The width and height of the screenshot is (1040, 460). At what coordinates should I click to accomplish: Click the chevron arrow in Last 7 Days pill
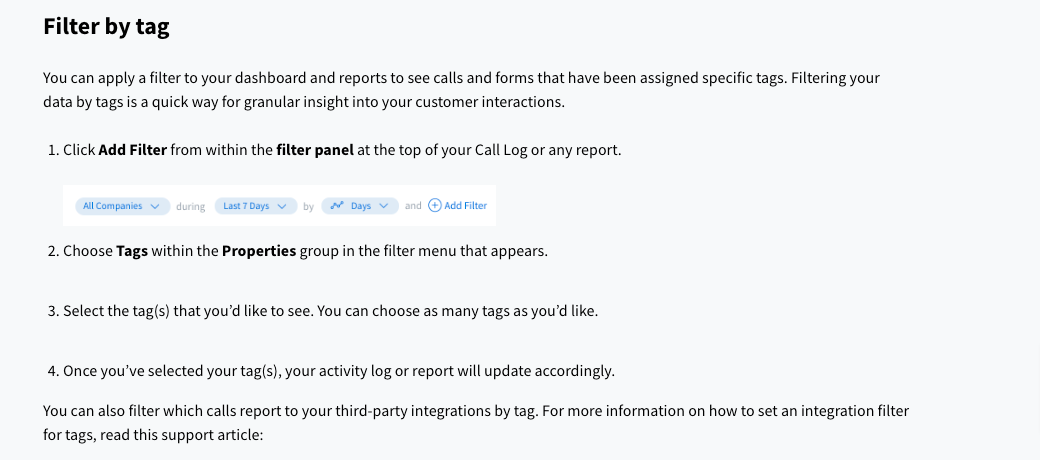[x=282, y=206]
